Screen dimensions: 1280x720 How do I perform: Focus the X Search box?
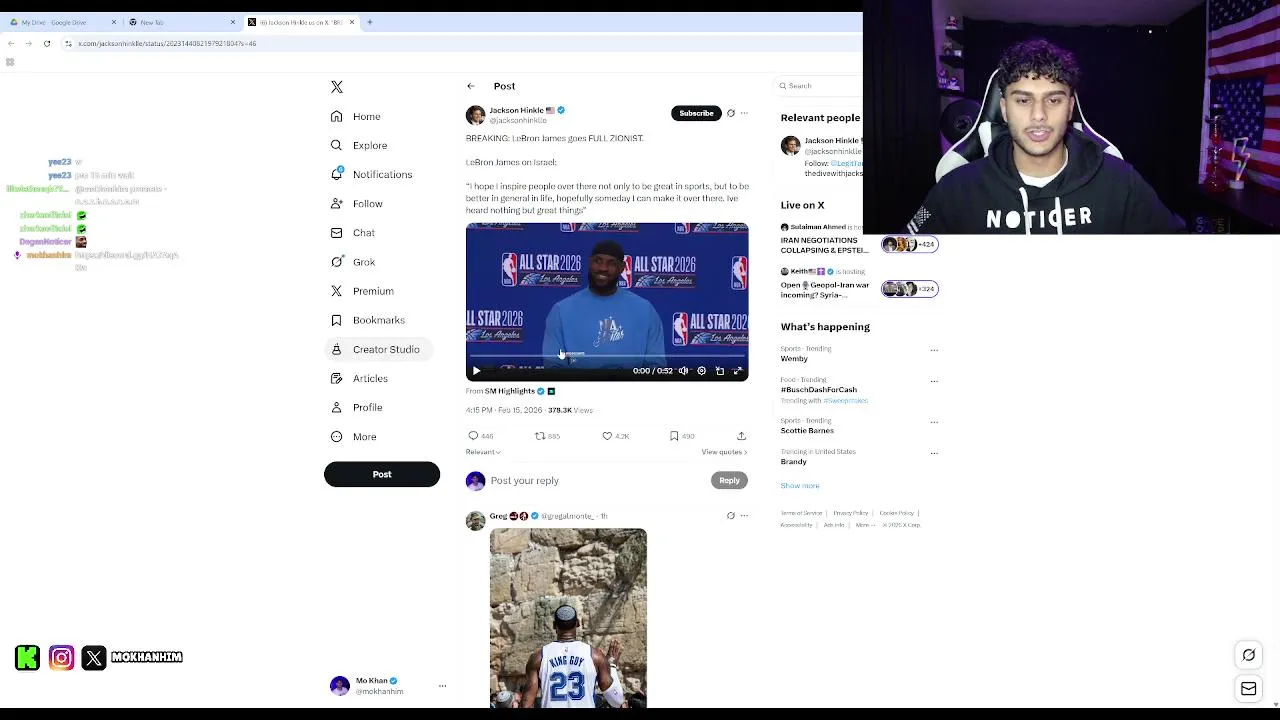(x=820, y=86)
